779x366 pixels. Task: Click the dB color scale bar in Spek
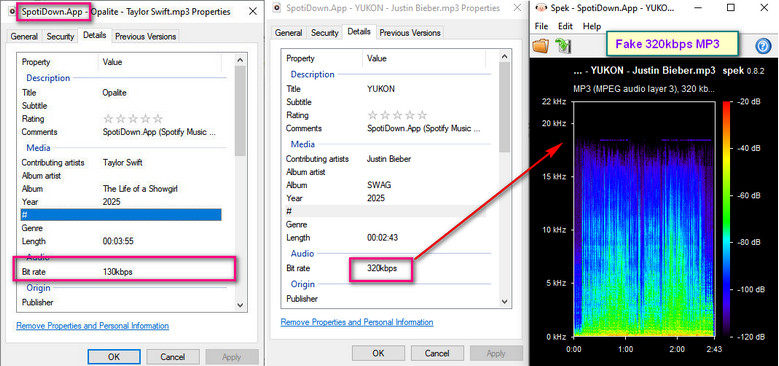click(727, 220)
